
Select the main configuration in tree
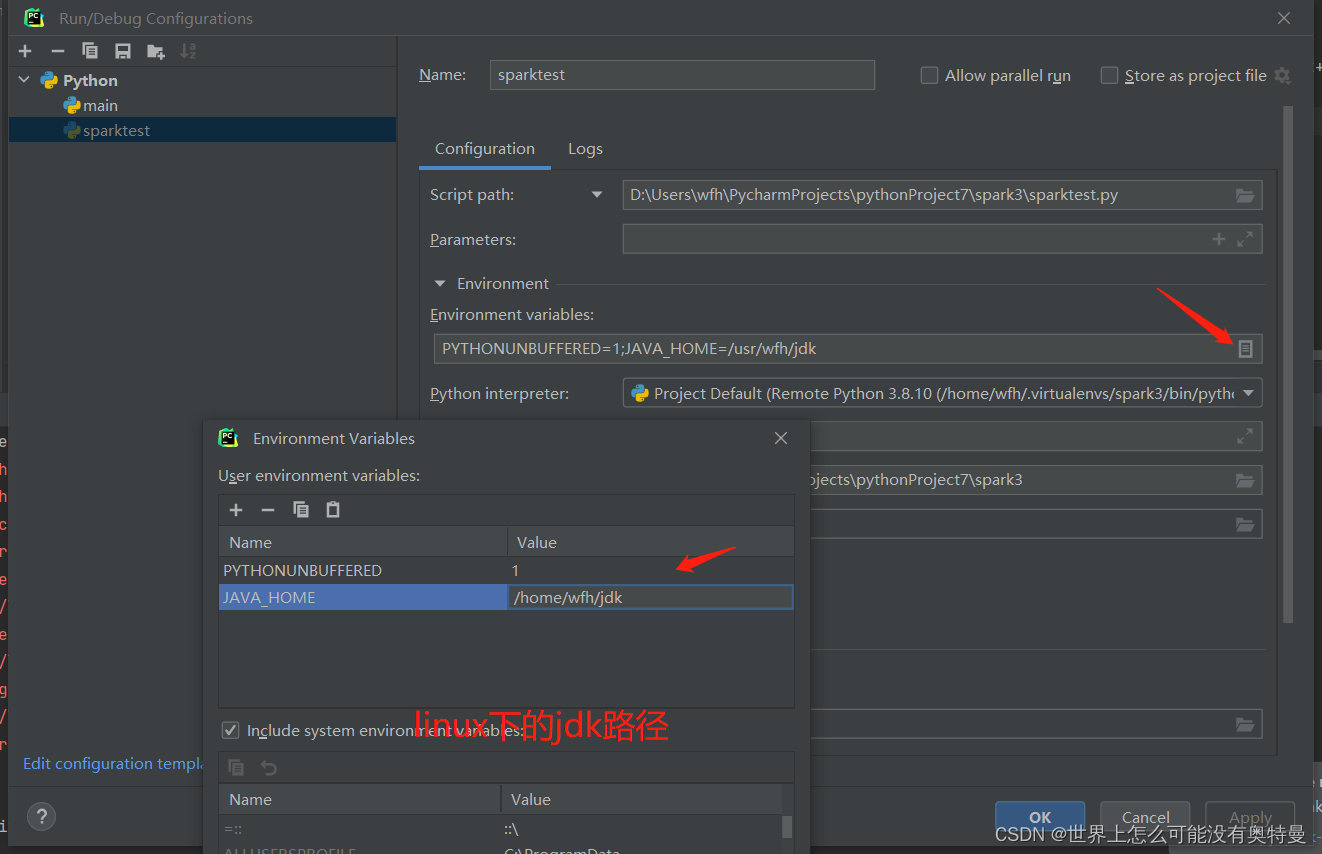(x=100, y=105)
